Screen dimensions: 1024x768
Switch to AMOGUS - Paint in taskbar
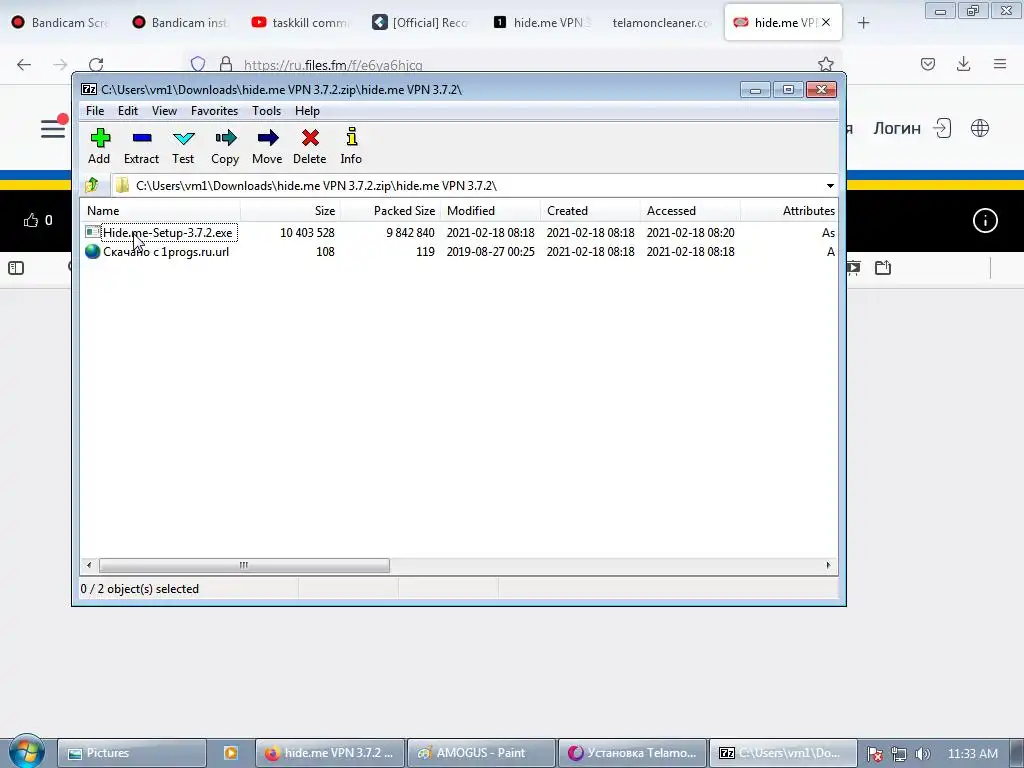481,753
